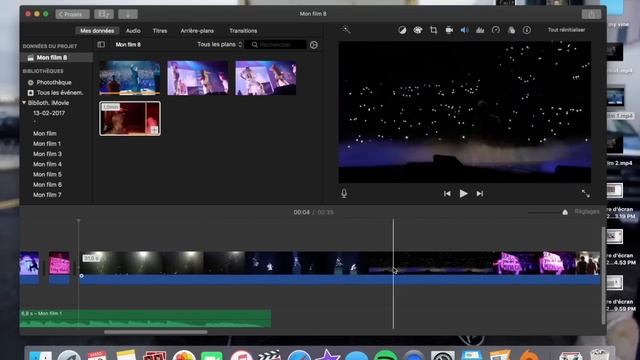Select the second purple concert clip thumbnail
The width and height of the screenshot is (640, 360).
pos(198,78)
